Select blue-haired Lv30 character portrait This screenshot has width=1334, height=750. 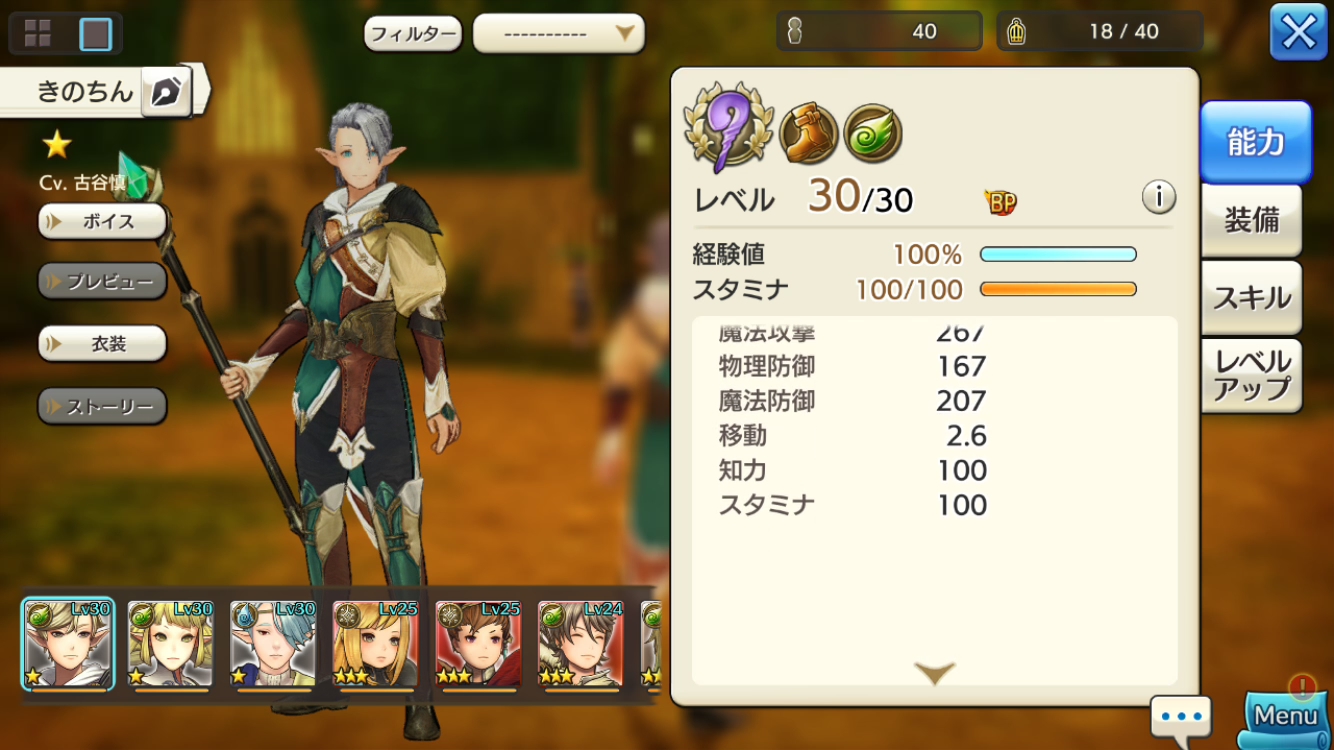[273, 644]
